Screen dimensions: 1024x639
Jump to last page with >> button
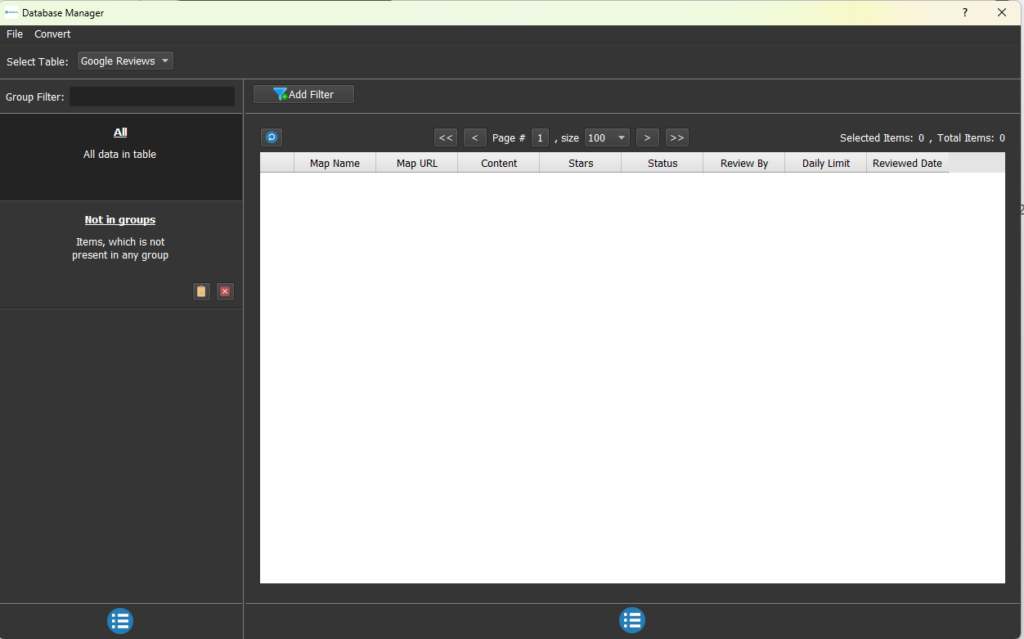[x=677, y=138]
